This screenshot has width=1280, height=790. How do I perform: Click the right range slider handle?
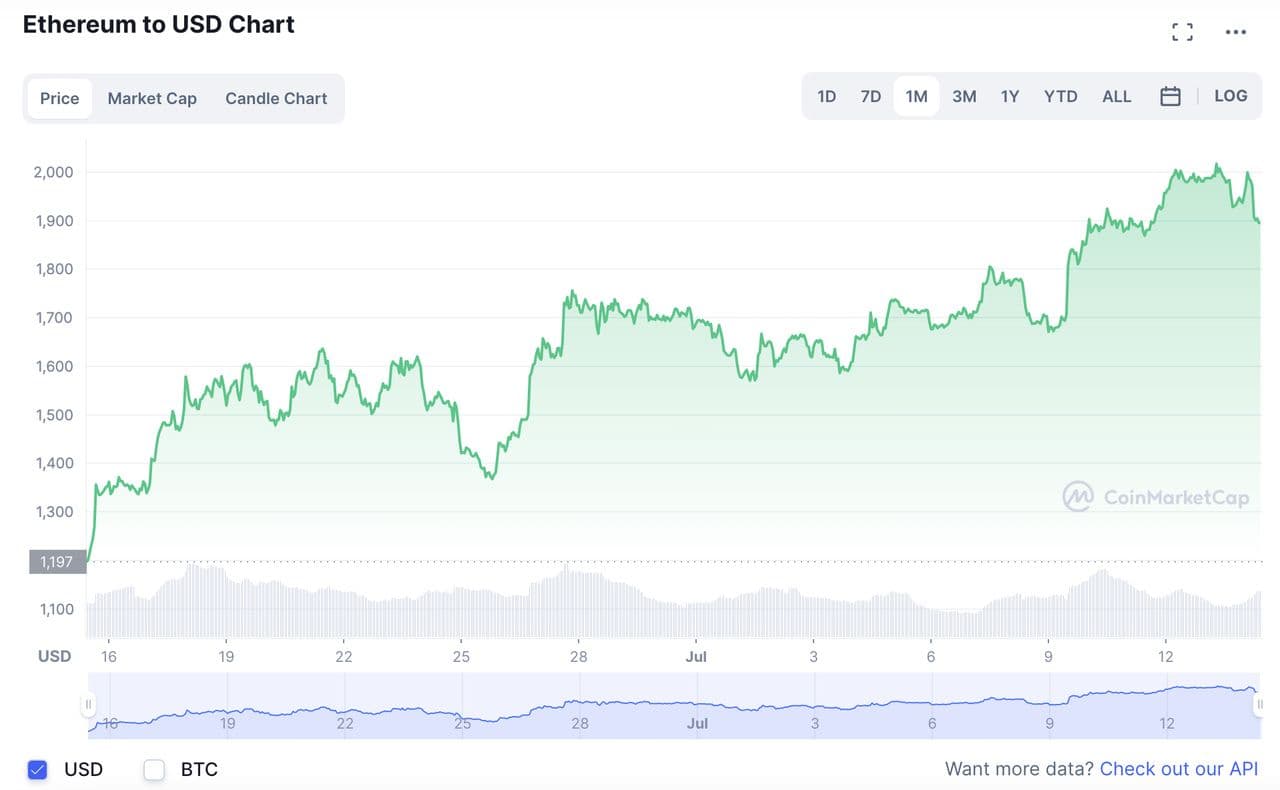1258,705
